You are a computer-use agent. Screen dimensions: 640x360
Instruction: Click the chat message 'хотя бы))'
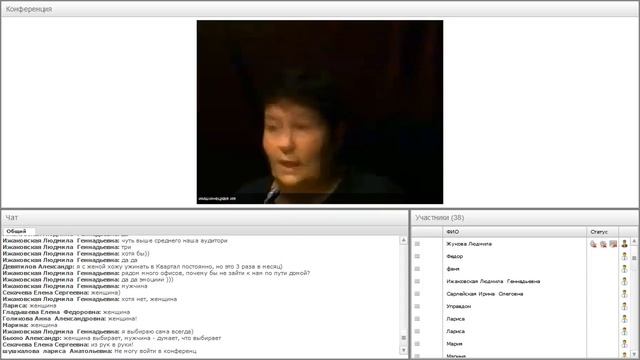click(136, 253)
